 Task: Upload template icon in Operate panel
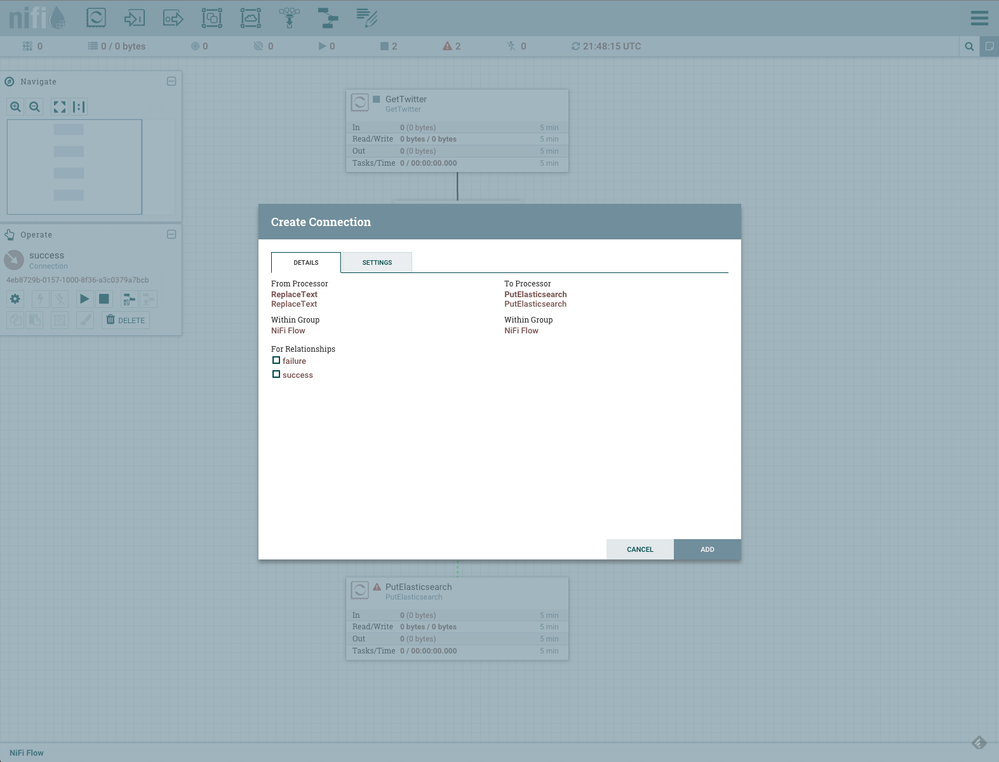tap(148, 299)
